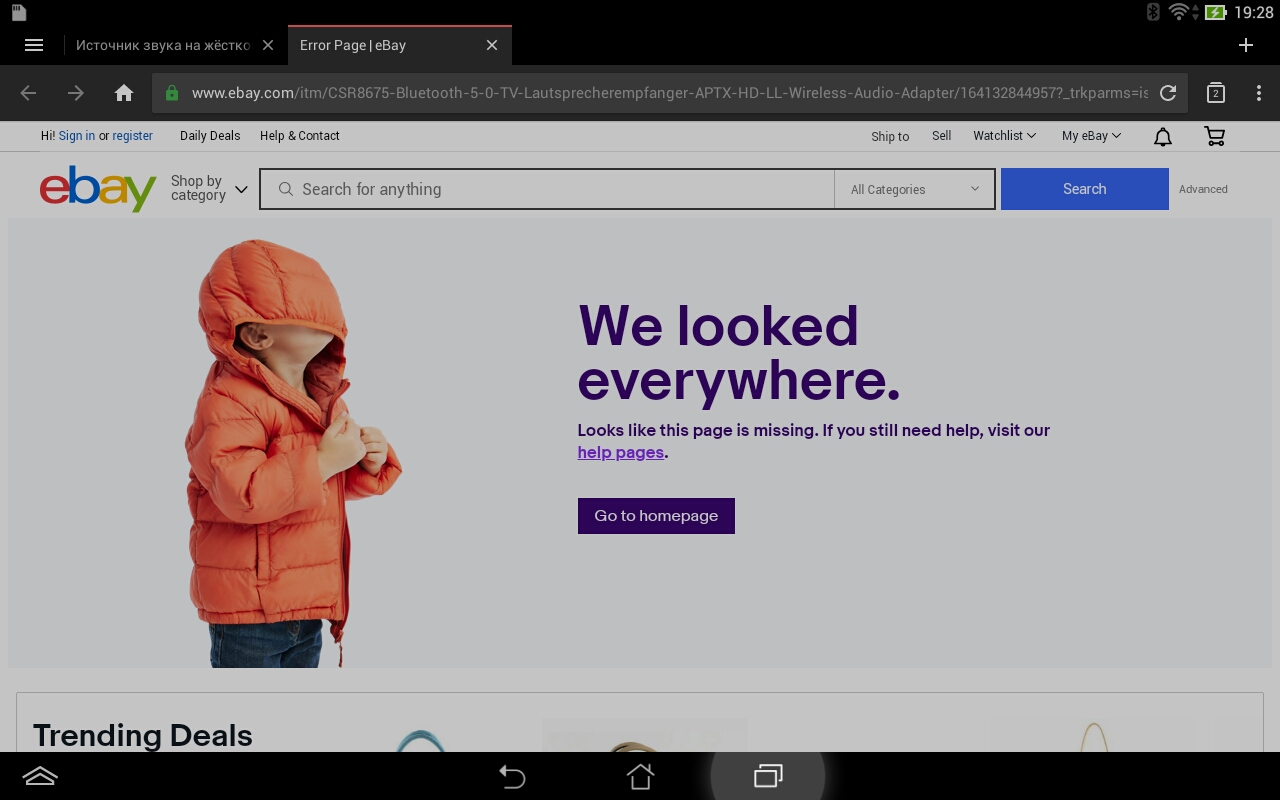Show the open tabs counter
Image resolution: width=1280 pixels, height=800 pixels.
1216,93
